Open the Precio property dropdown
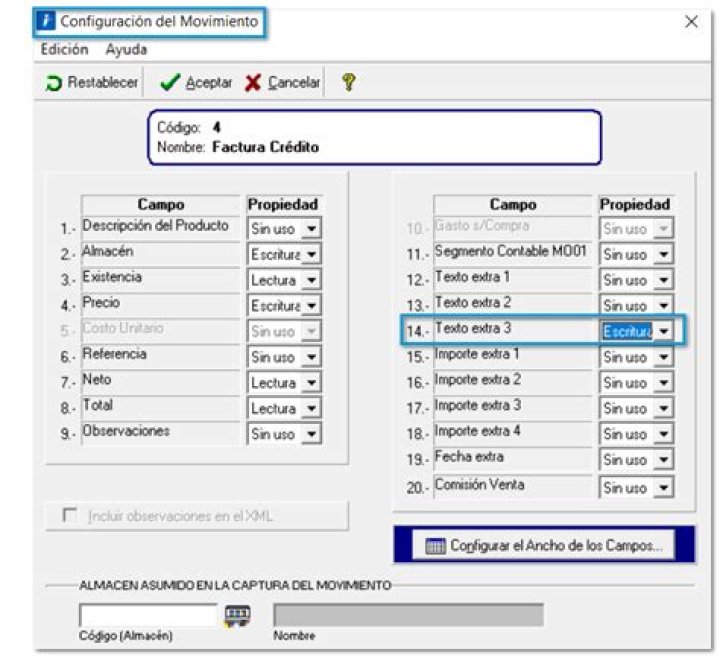Screen dimensions: 720x658 pyautogui.click(x=313, y=306)
